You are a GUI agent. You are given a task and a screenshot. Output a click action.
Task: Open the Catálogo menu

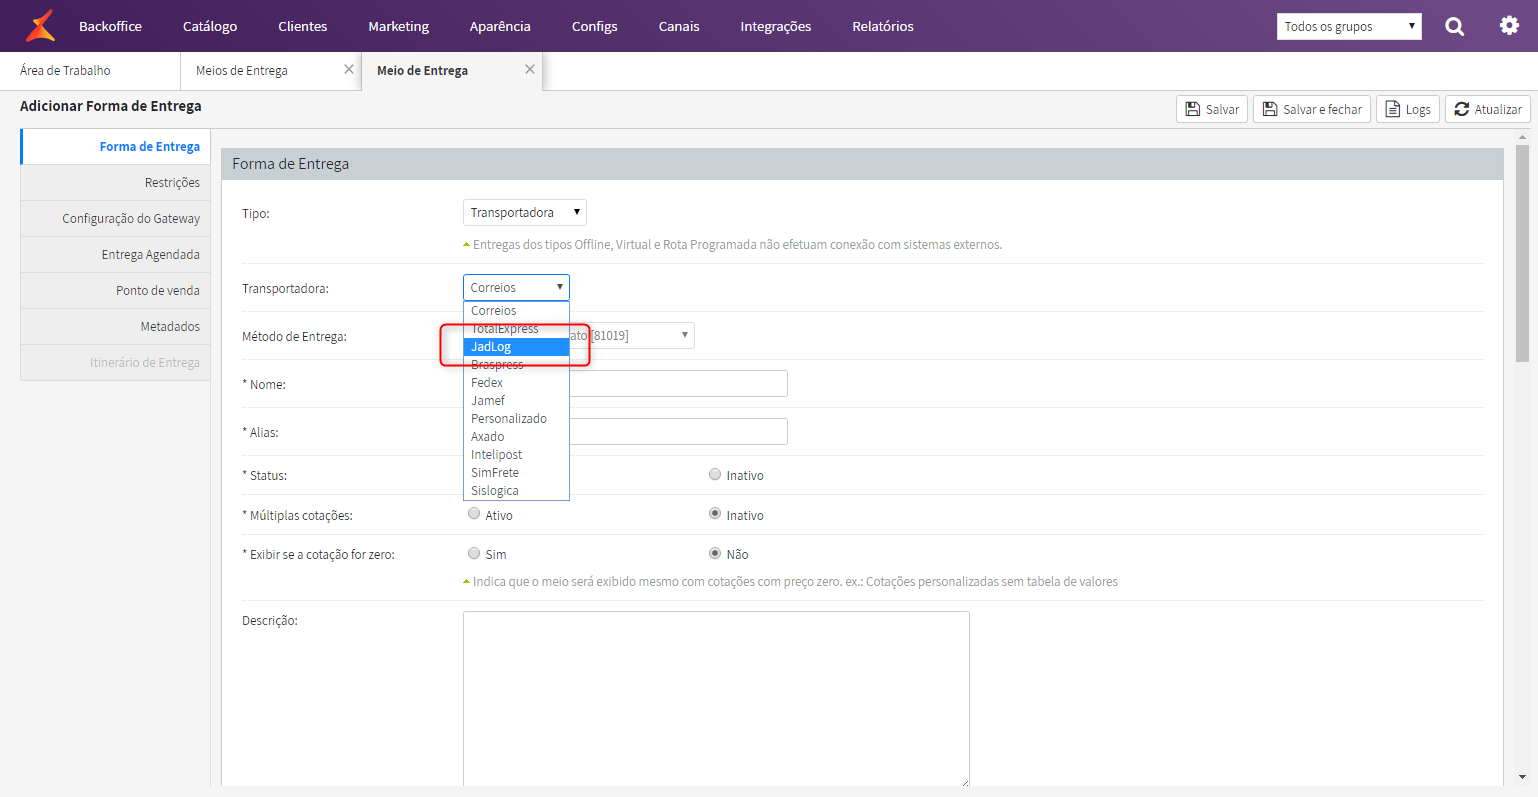210,26
